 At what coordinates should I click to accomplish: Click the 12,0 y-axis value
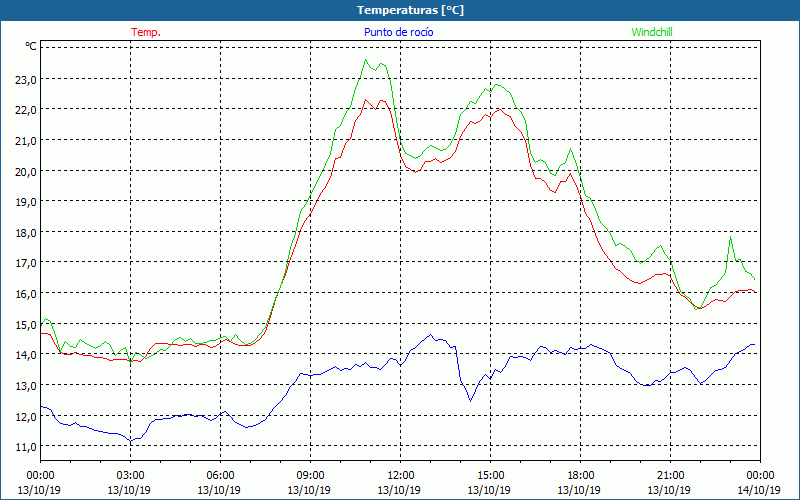pos(26,416)
